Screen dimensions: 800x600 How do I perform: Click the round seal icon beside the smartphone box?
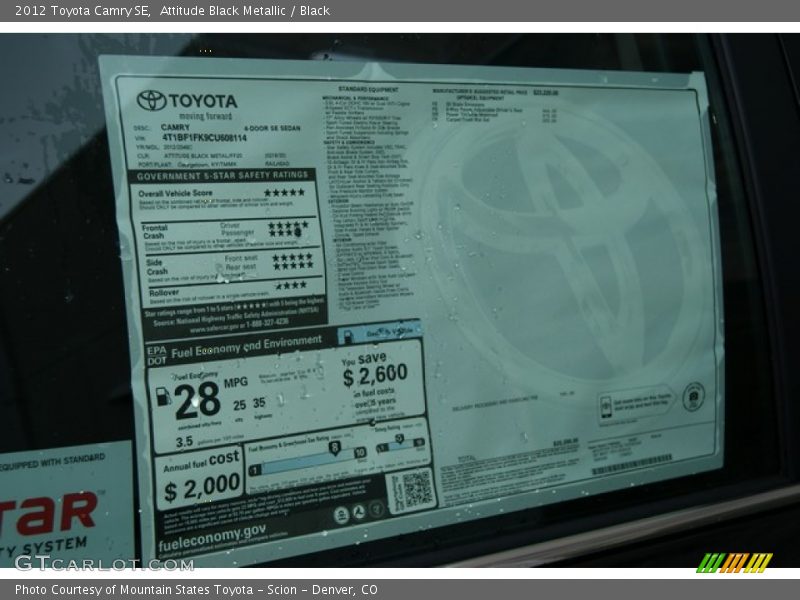pos(693,397)
